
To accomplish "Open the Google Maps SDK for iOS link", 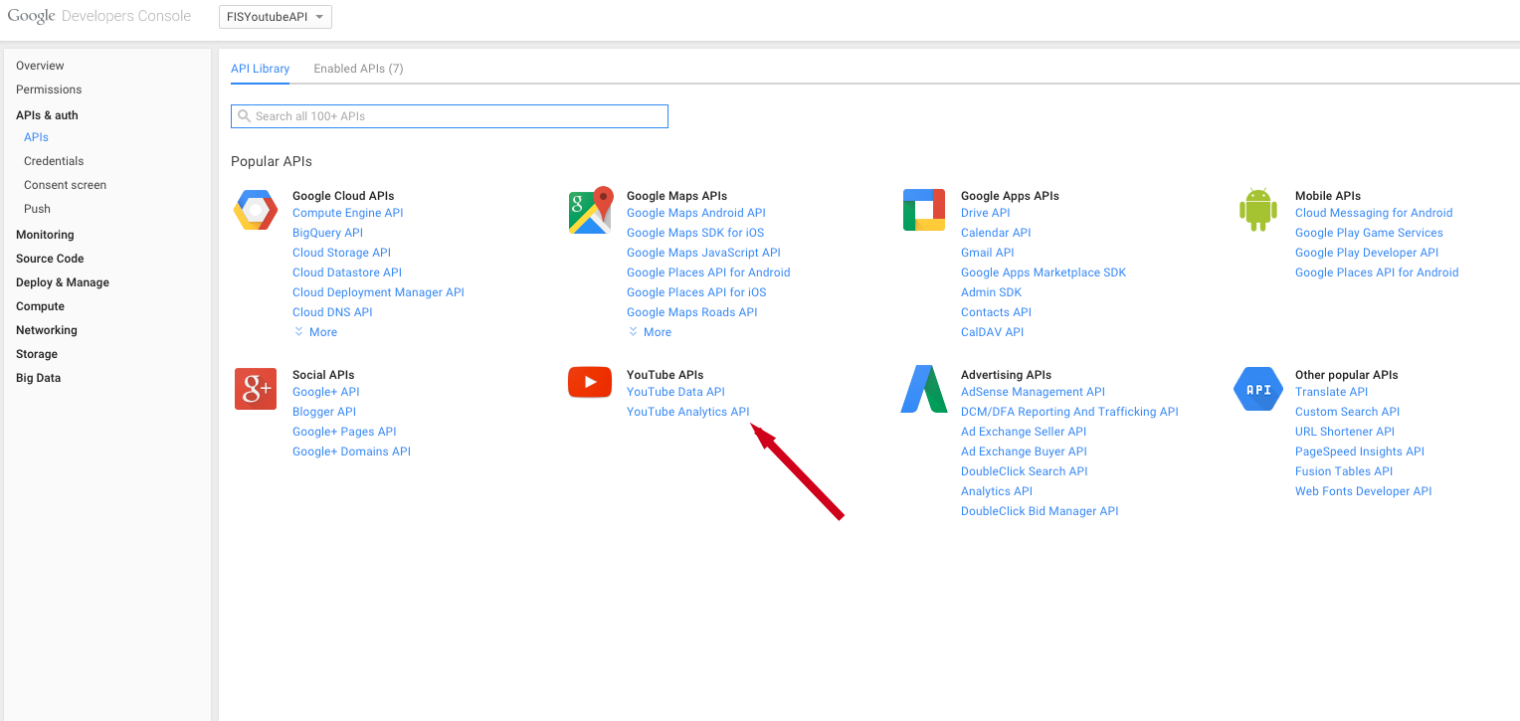I will pos(695,233).
